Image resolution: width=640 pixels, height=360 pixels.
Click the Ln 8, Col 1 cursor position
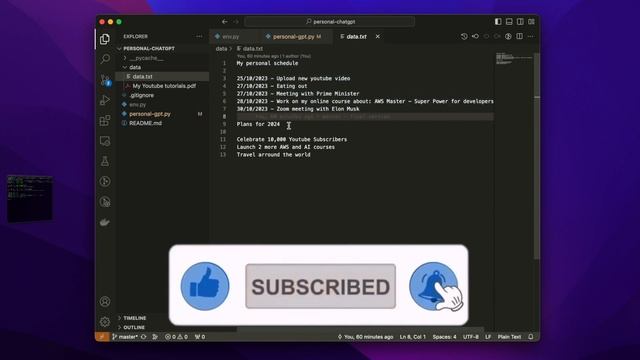click(x=413, y=337)
